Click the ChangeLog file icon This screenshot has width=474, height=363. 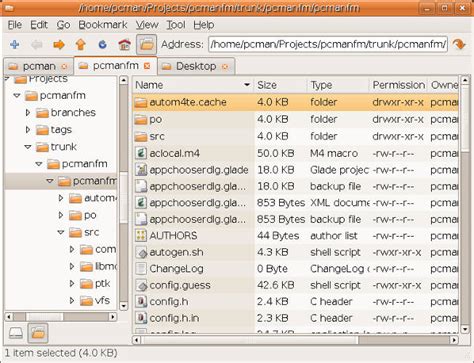click(141, 269)
